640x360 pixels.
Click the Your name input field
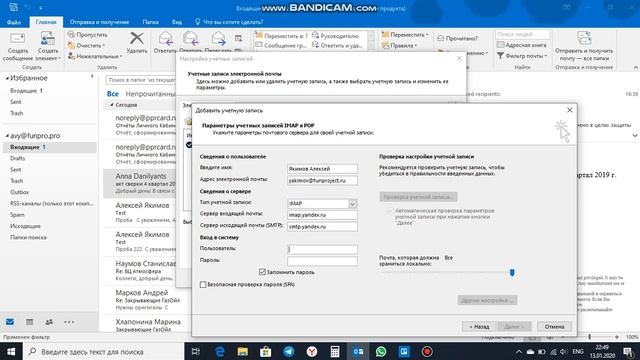(x=322, y=169)
